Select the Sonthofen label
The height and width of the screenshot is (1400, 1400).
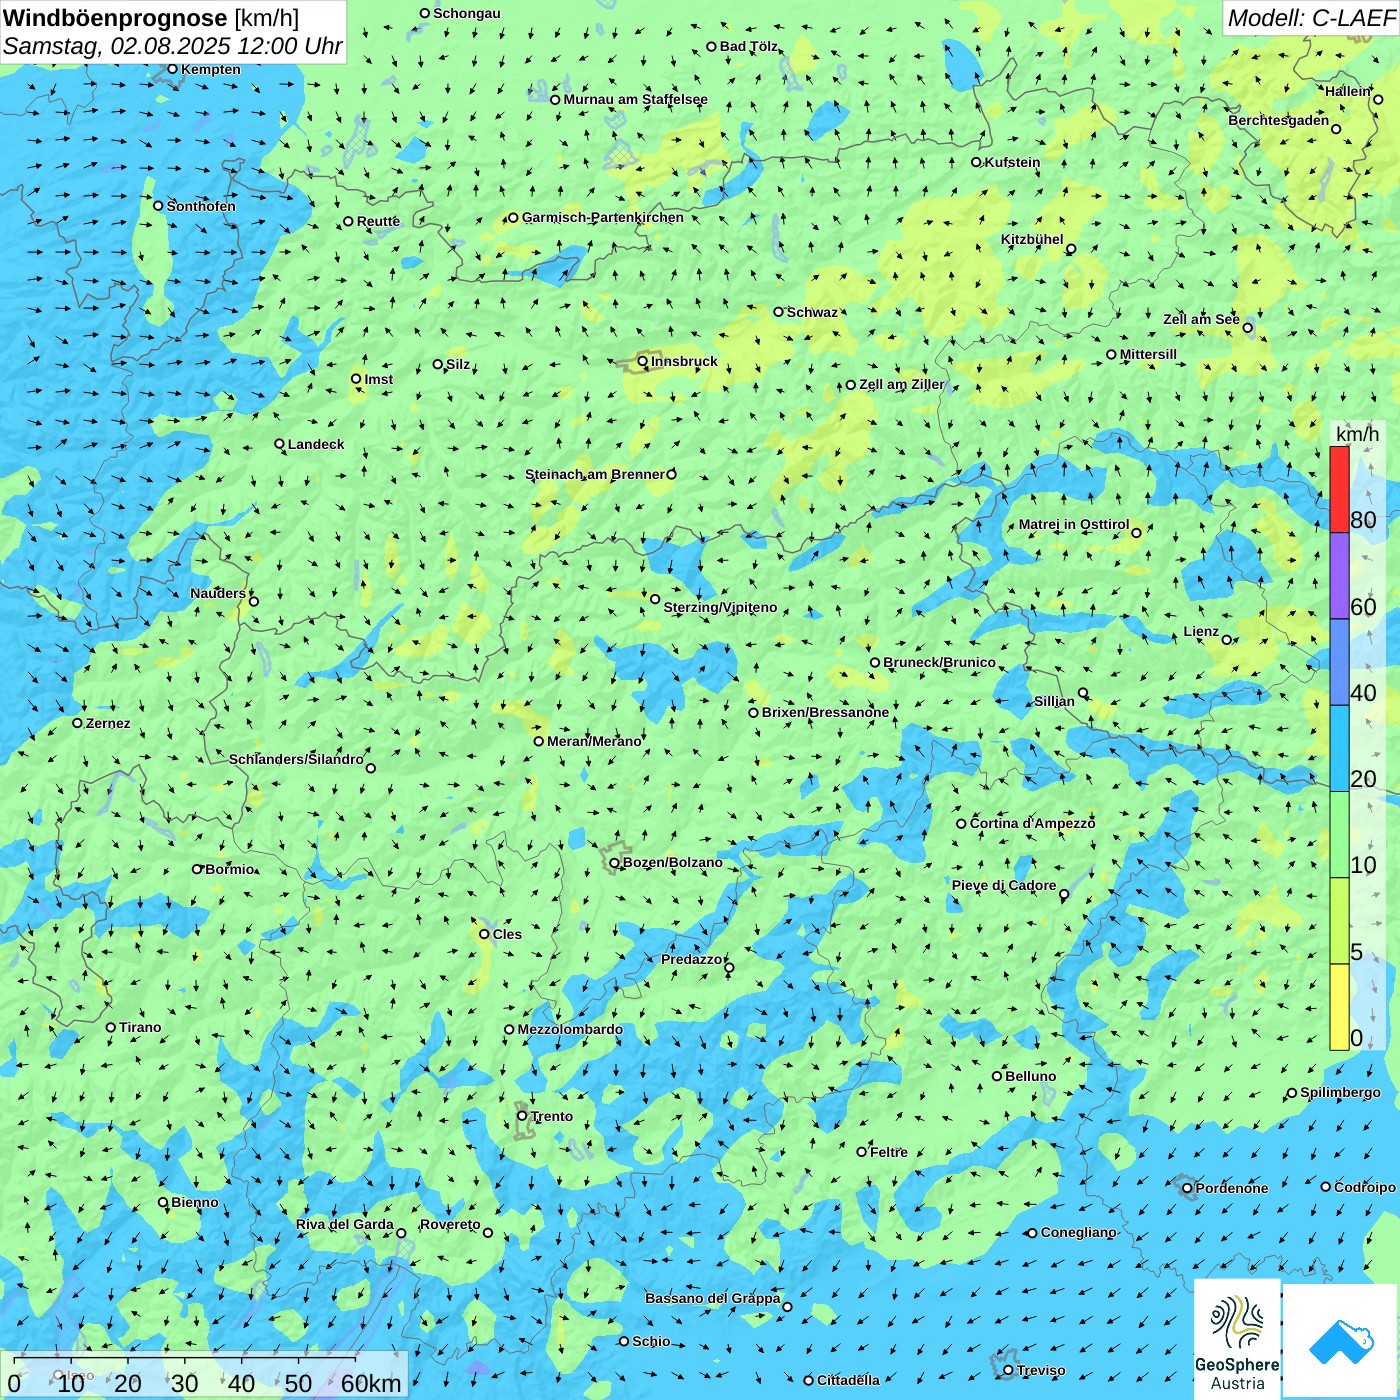(201, 206)
